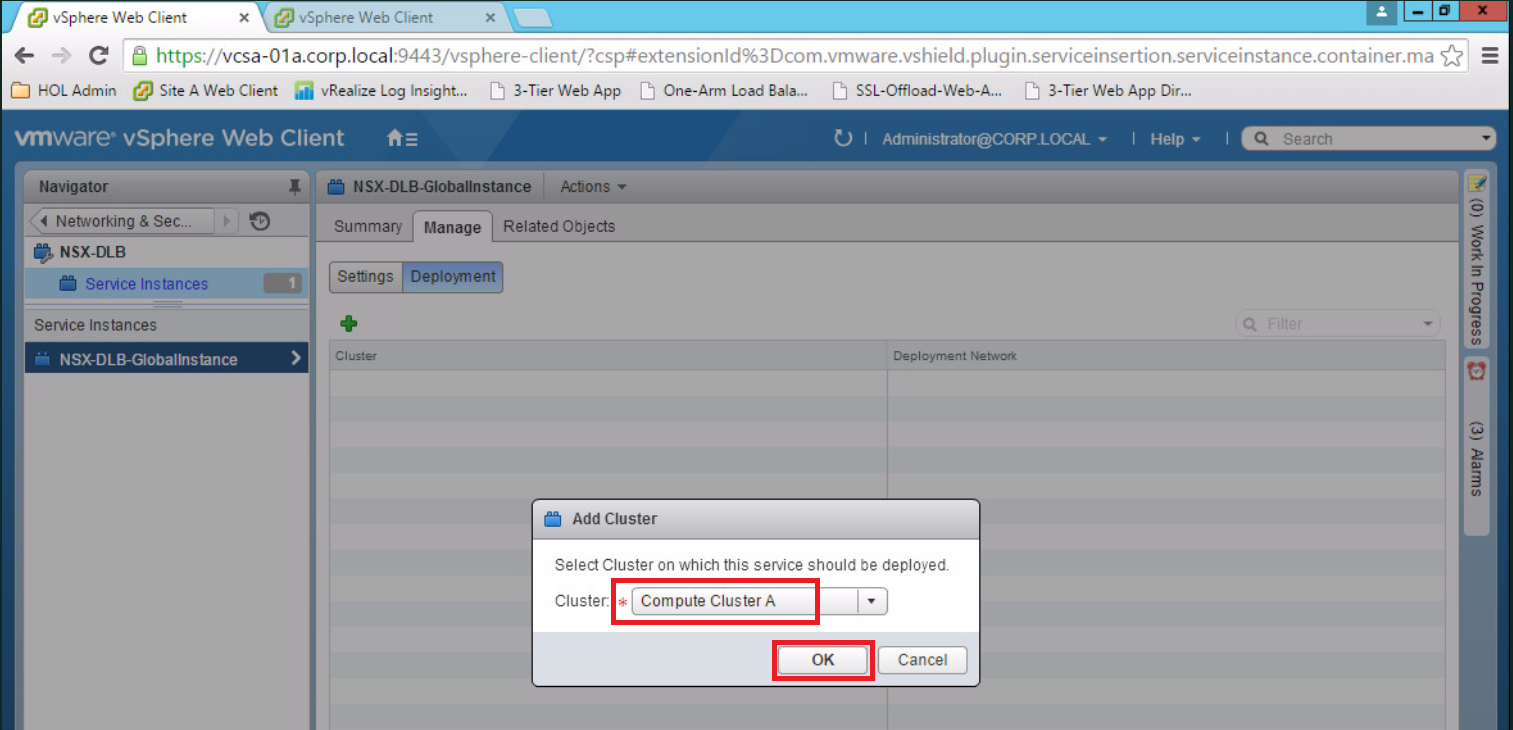Cancel the Add Cluster dialog
Image resolution: width=1513 pixels, height=730 pixels.
pos(922,660)
